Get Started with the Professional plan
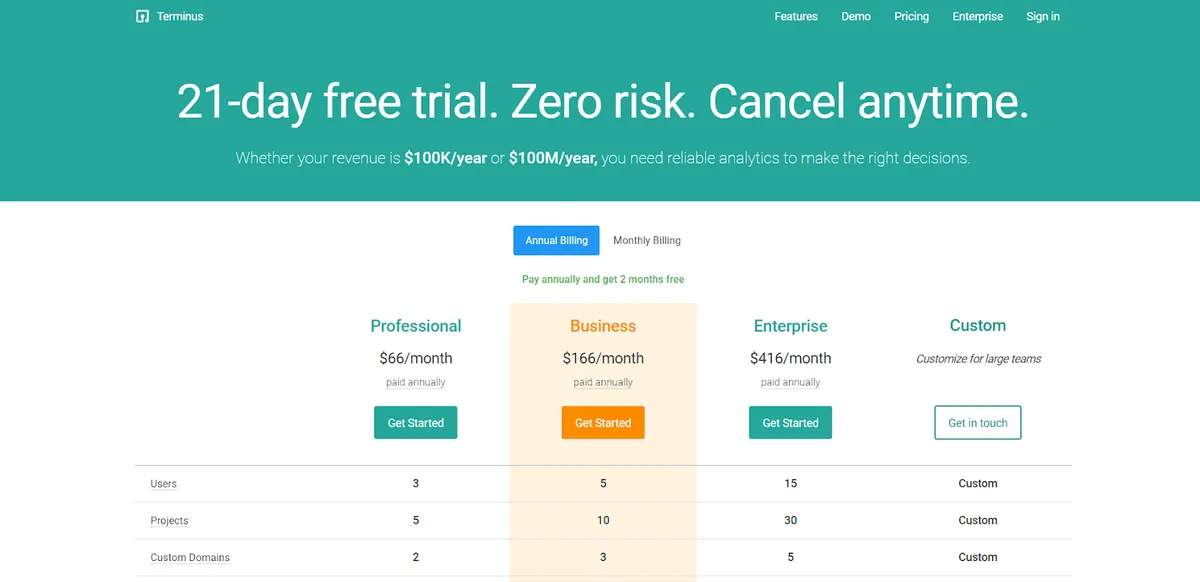Screen dimensions: 1200x582 pos(415,422)
